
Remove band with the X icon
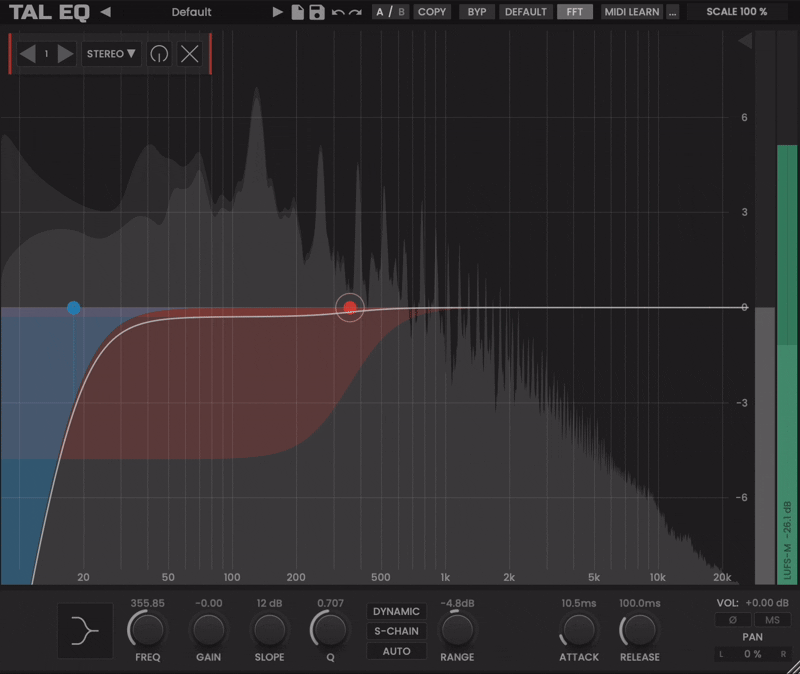tap(189, 54)
